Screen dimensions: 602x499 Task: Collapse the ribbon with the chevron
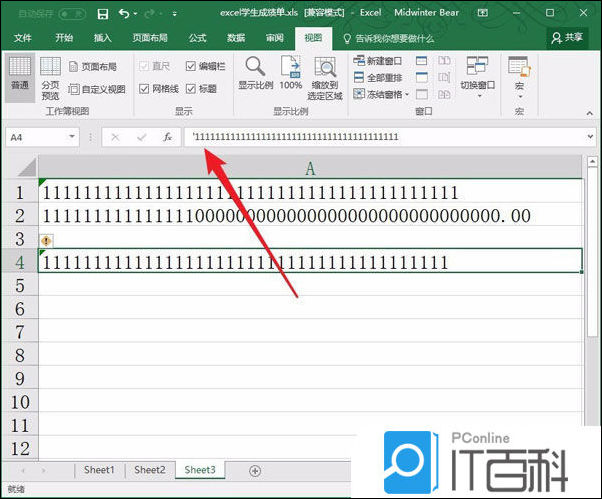589,113
